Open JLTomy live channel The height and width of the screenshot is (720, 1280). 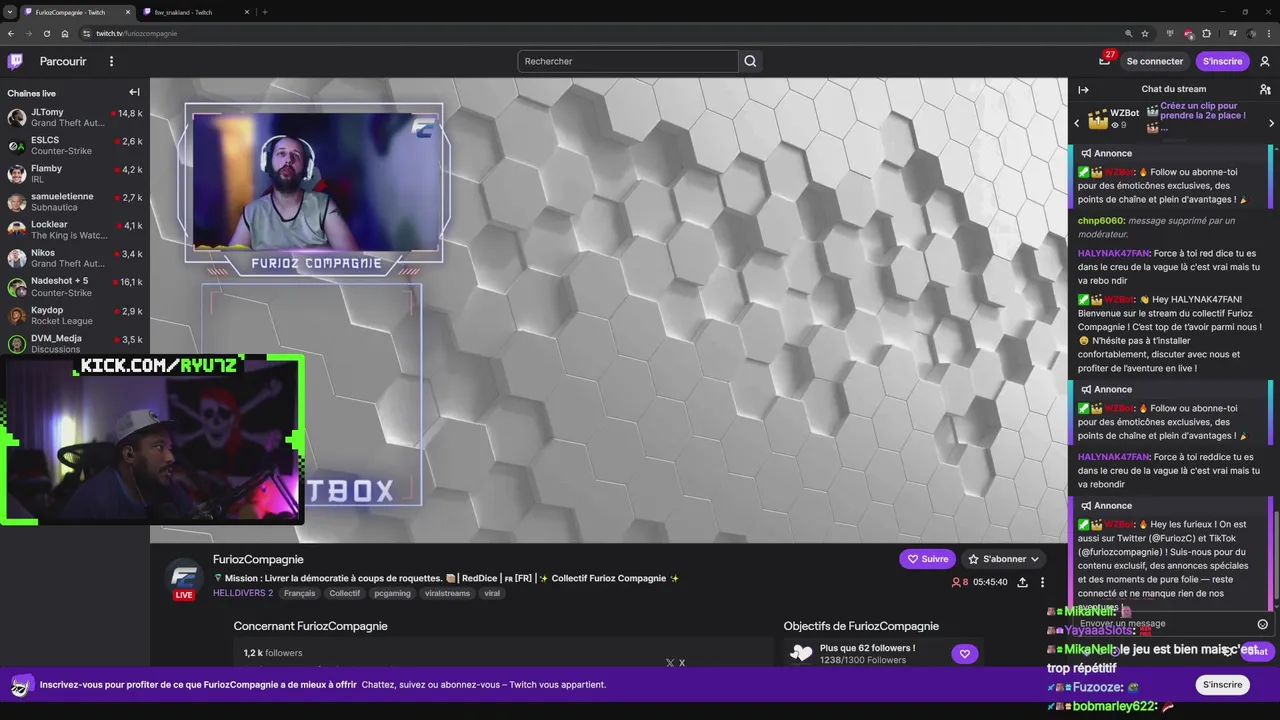[75, 118]
